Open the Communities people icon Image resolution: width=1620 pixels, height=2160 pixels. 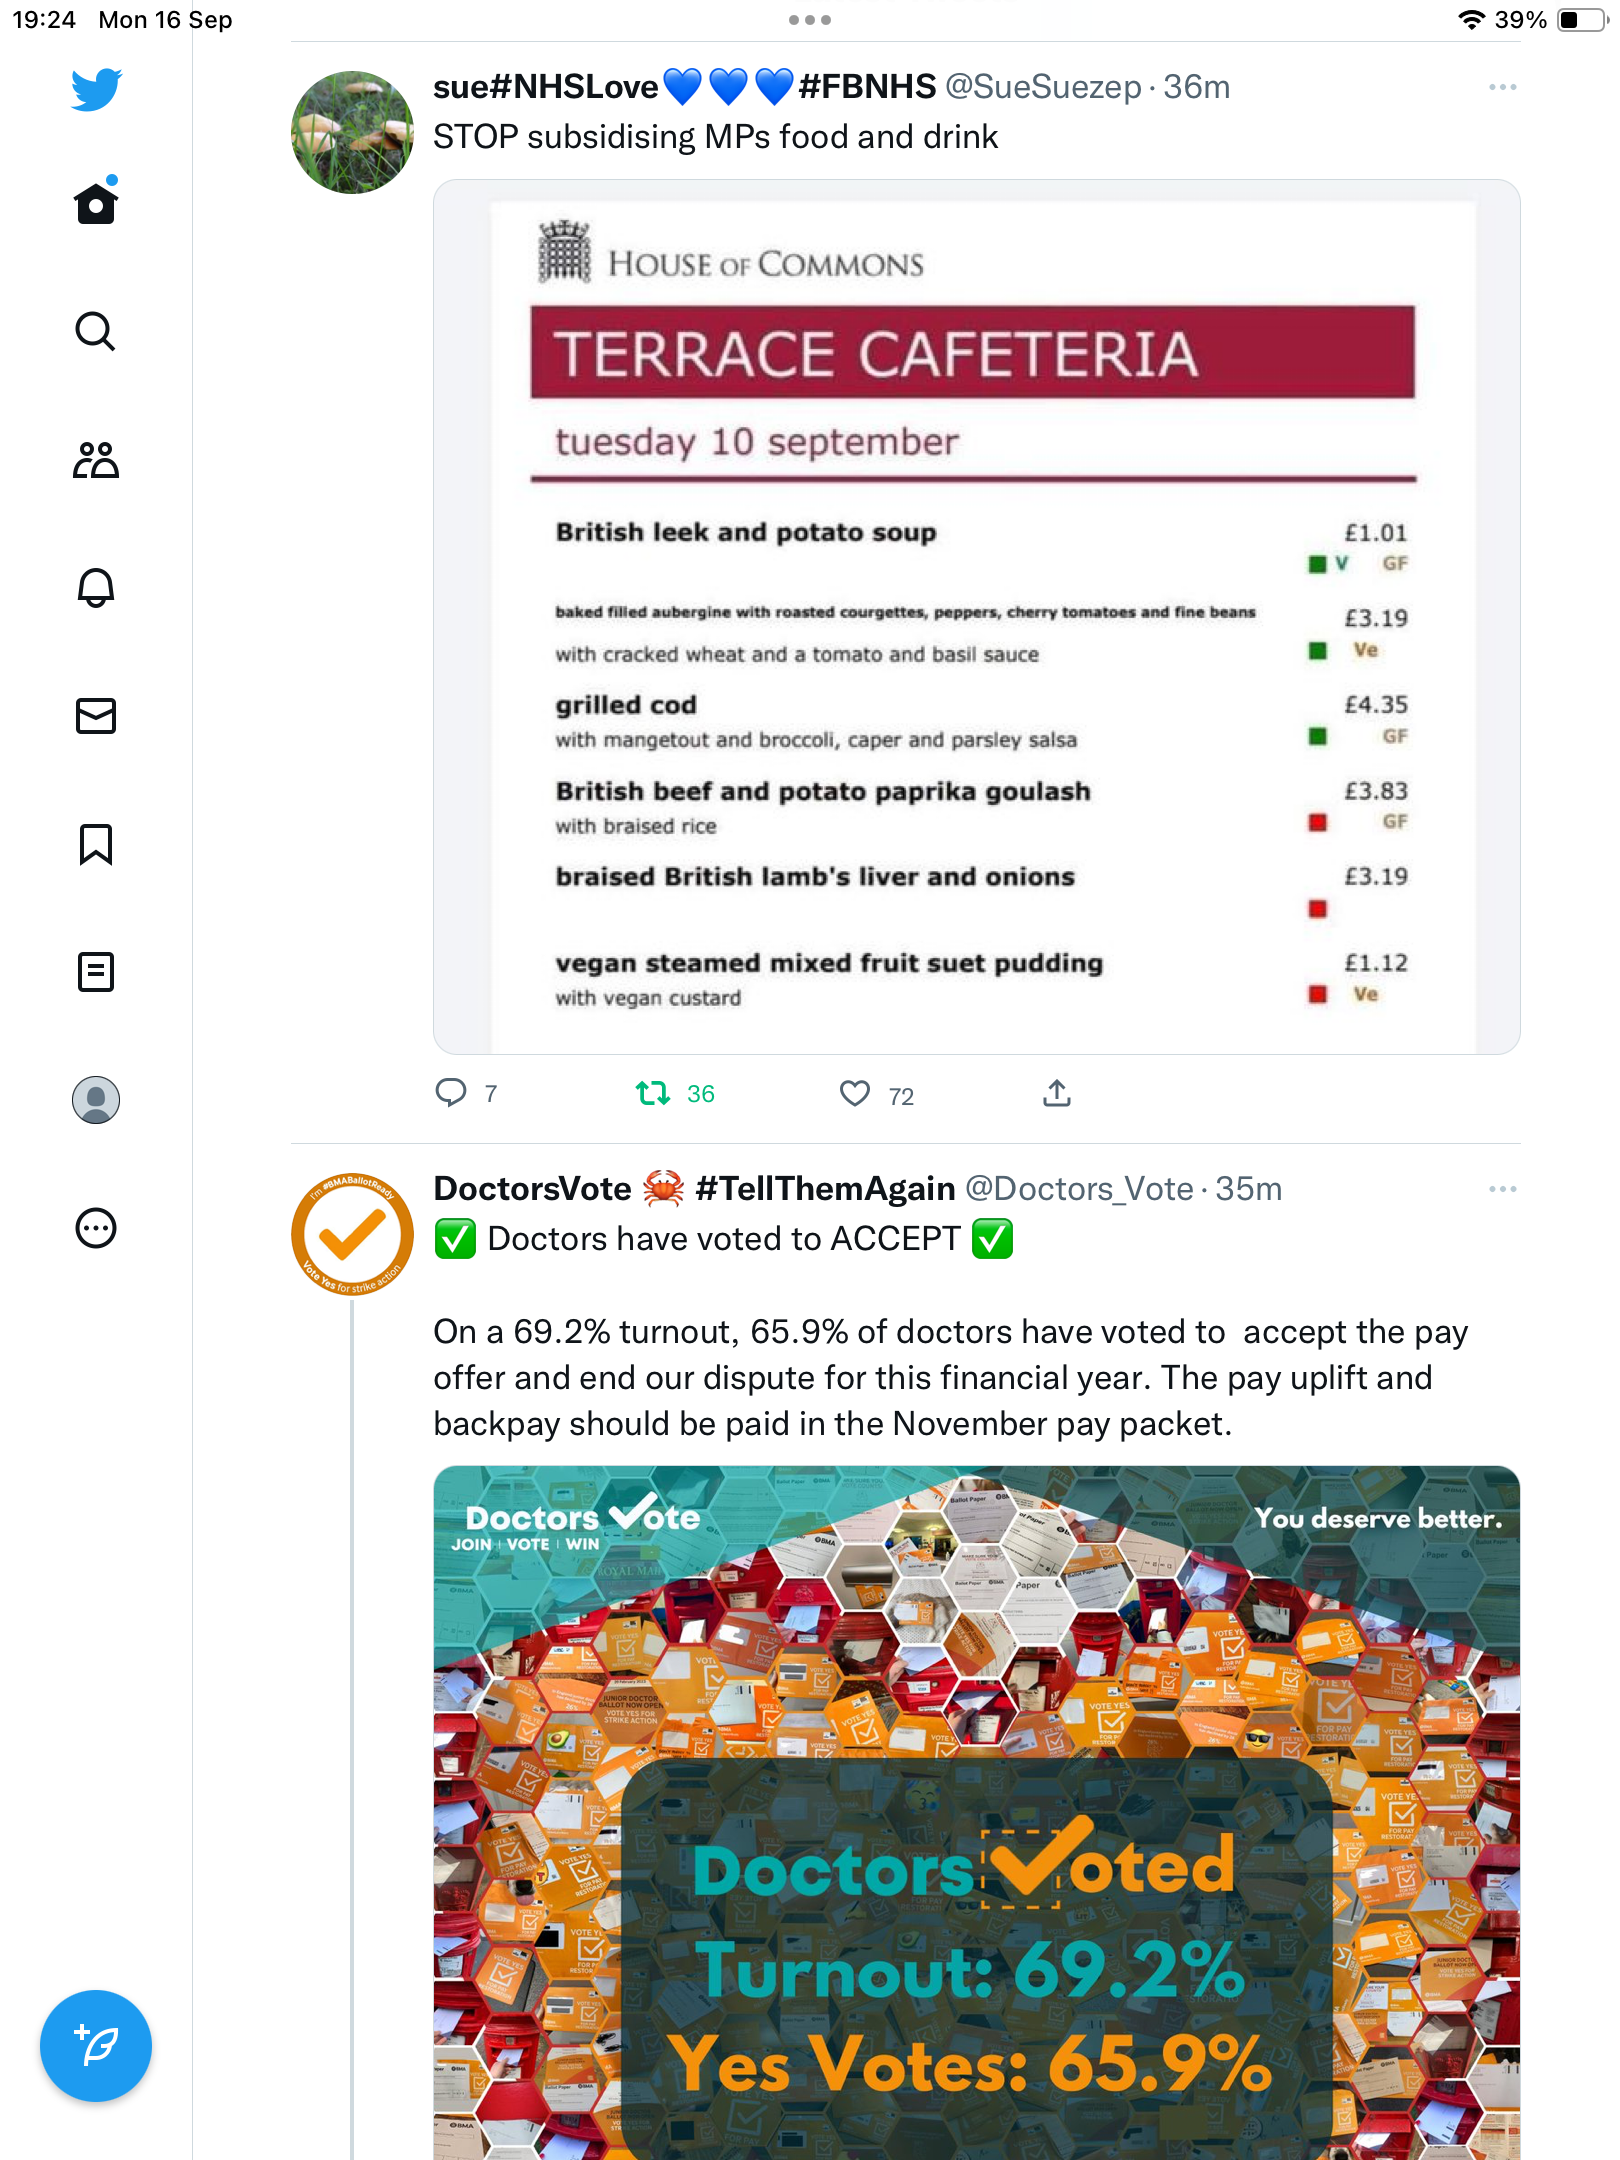[96, 460]
